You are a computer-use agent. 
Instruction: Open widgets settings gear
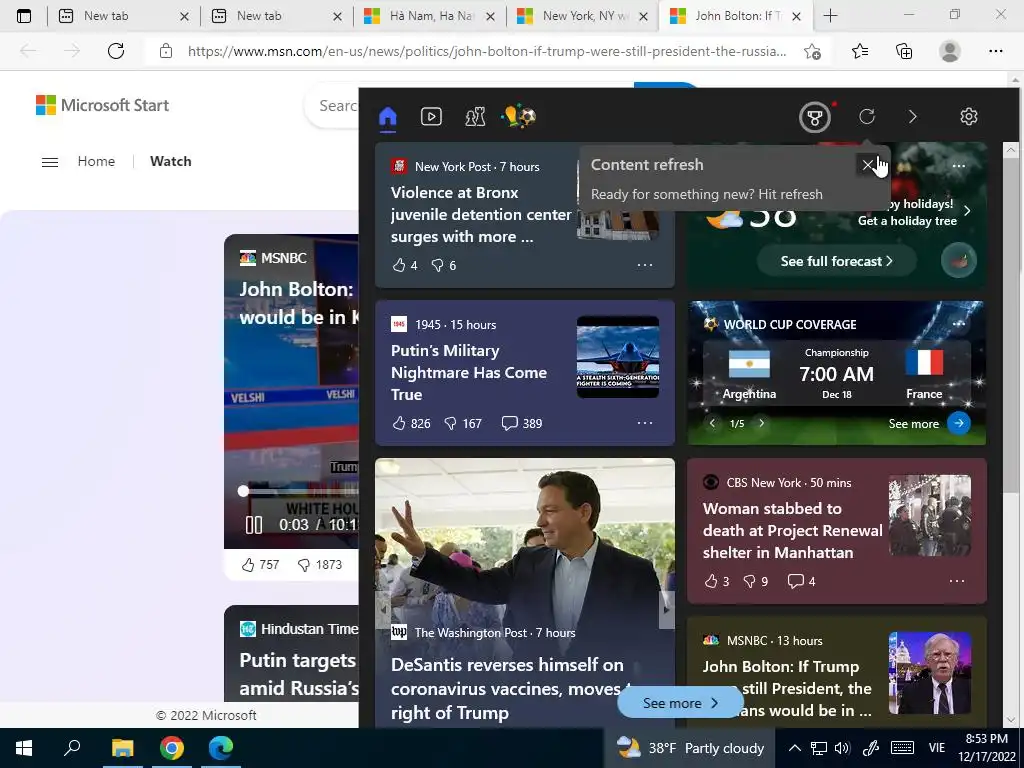tap(968, 117)
